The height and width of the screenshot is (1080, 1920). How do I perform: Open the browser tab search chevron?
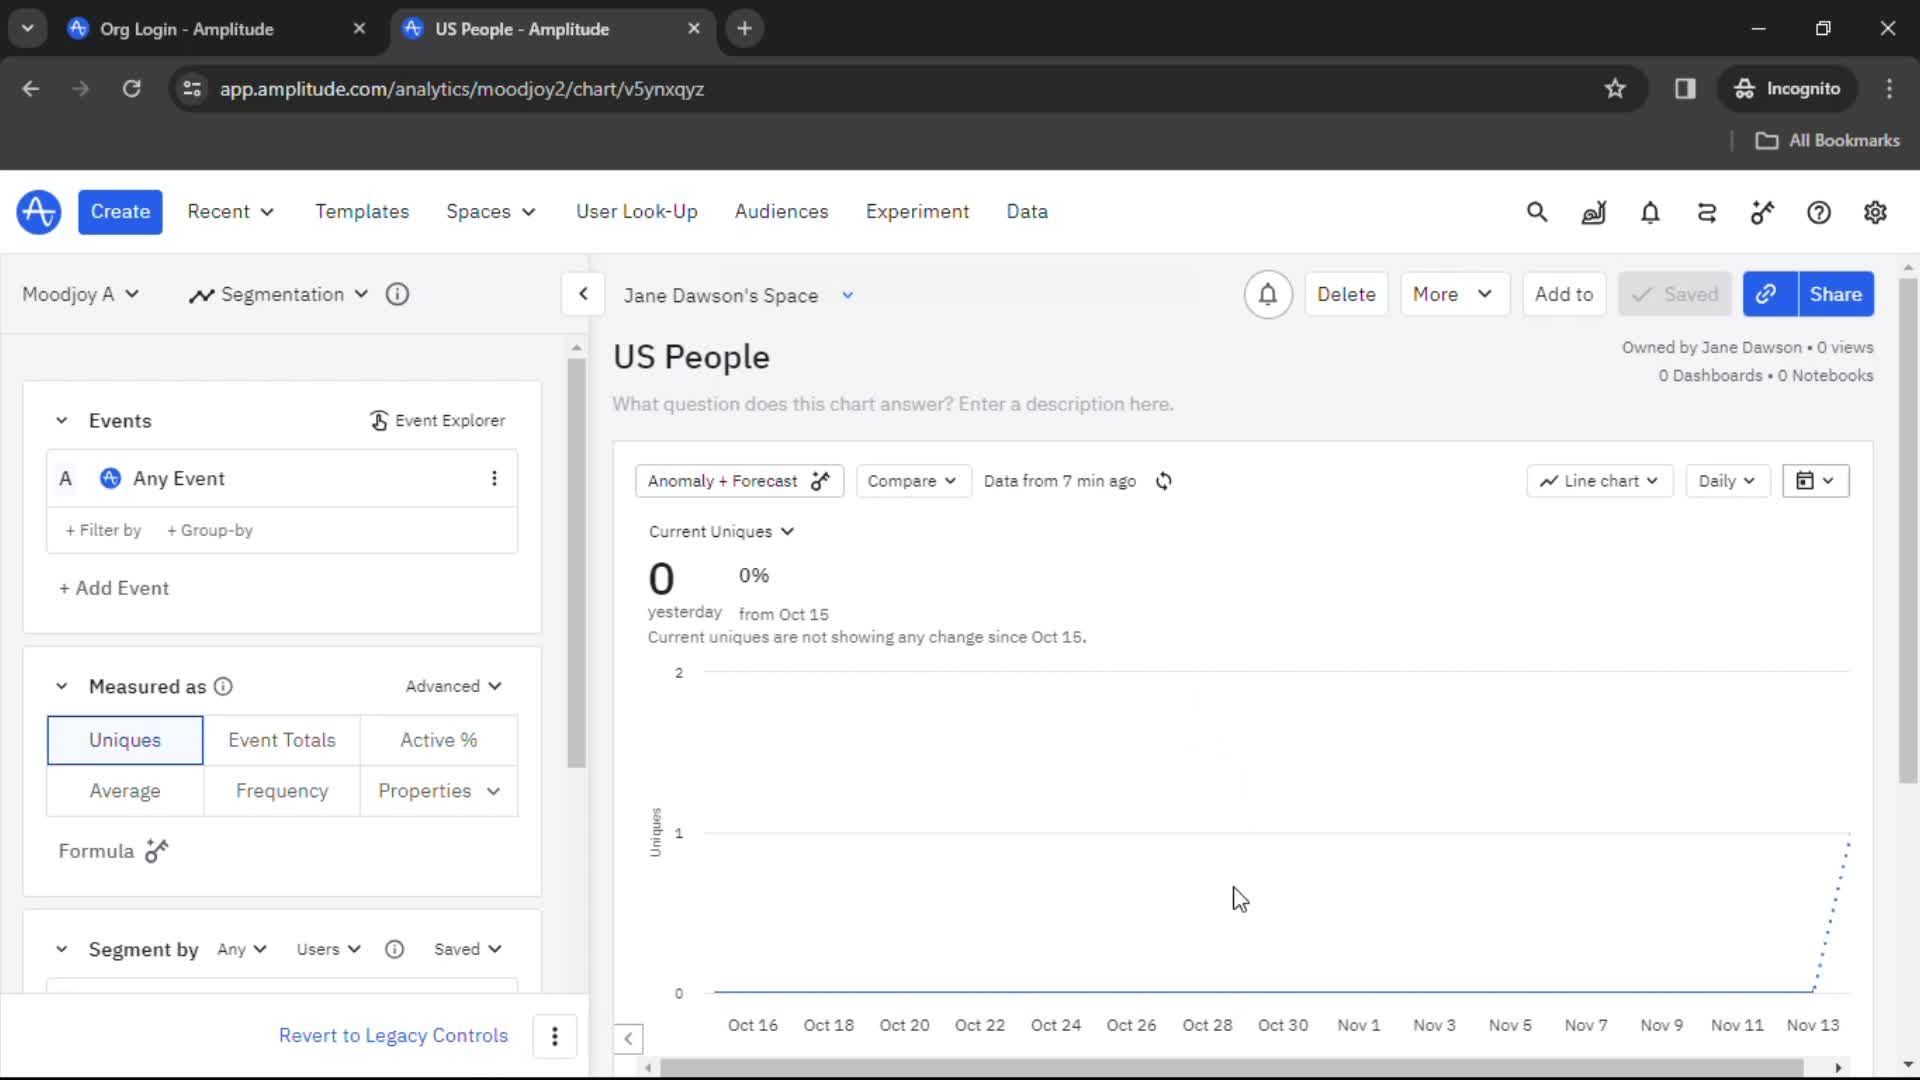coord(28,28)
